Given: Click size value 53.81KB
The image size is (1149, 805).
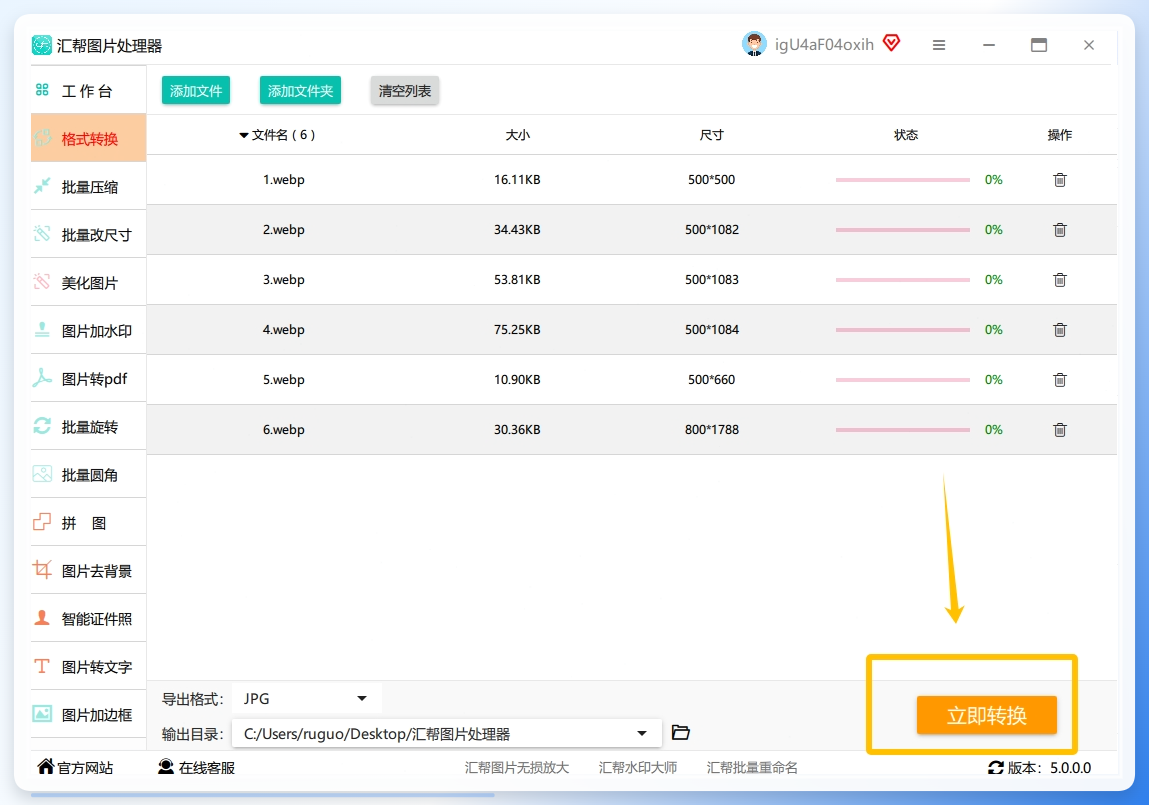Looking at the screenshot, I should coord(517,279).
